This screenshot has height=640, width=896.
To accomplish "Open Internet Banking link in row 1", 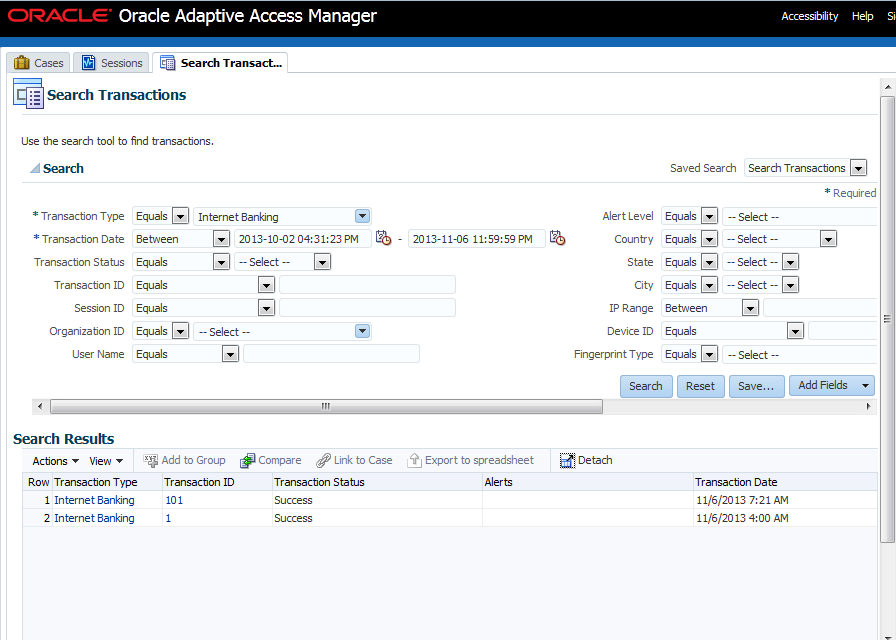I will click(x=94, y=500).
